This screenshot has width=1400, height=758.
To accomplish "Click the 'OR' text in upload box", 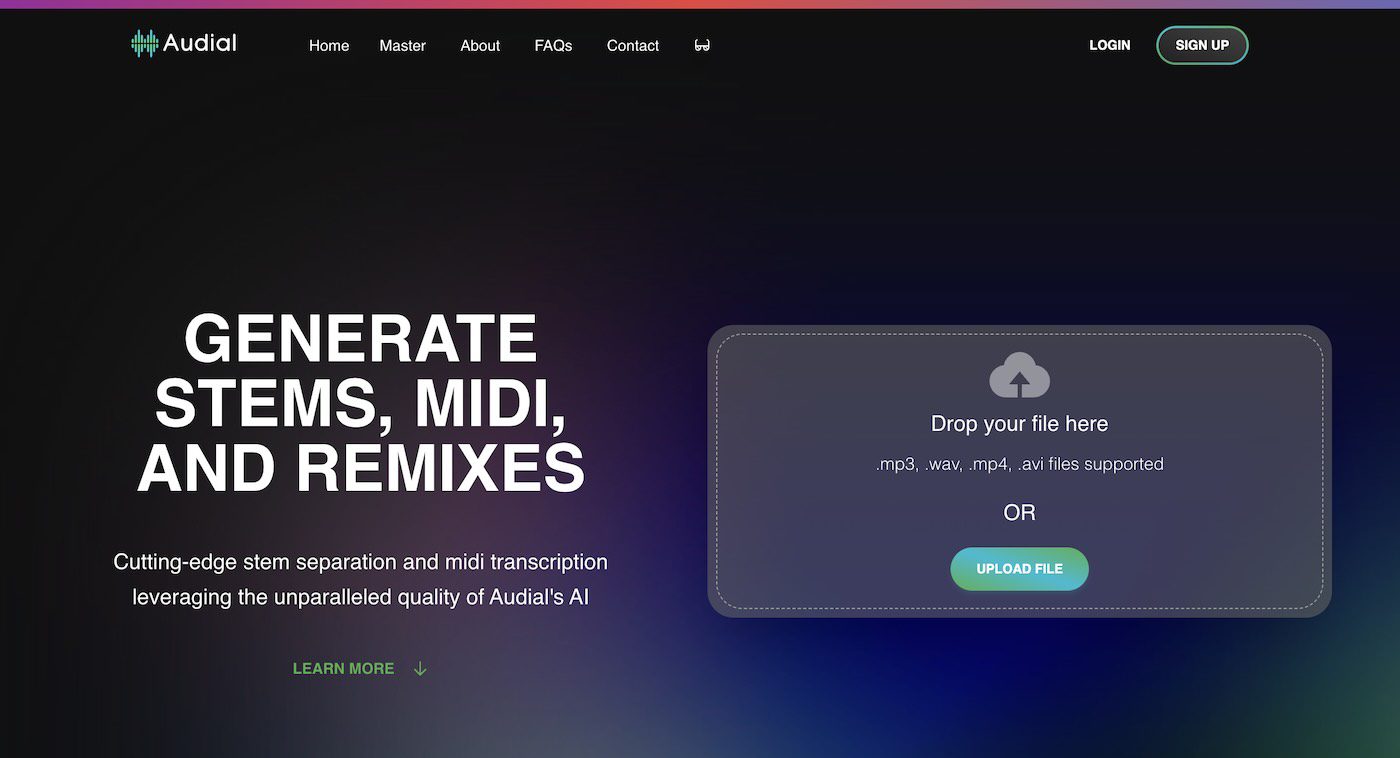I will click(x=1019, y=513).
